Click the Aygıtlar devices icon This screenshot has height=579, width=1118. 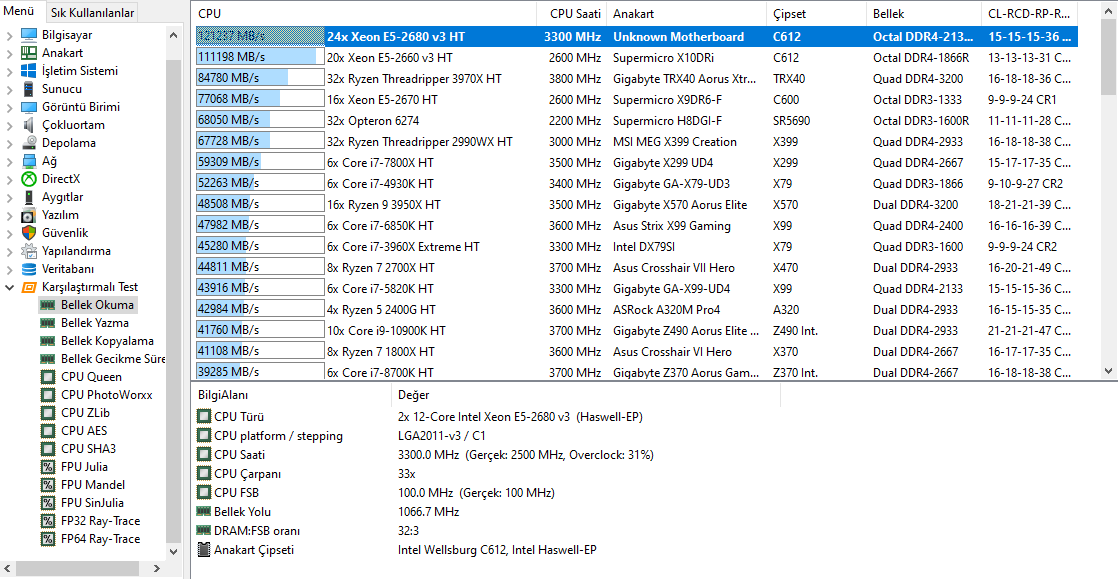click(x=29, y=197)
